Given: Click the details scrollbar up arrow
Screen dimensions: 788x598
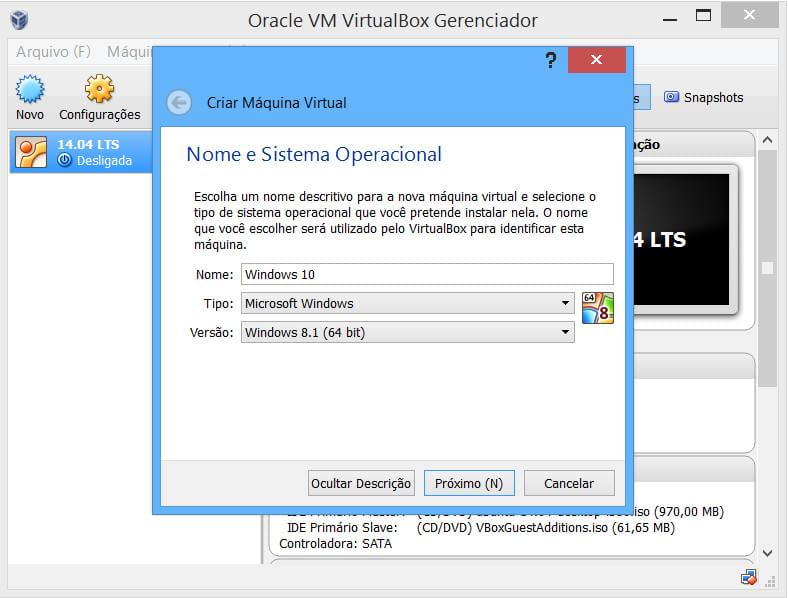Looking at the screenshot, I should (x=767, y=140).
